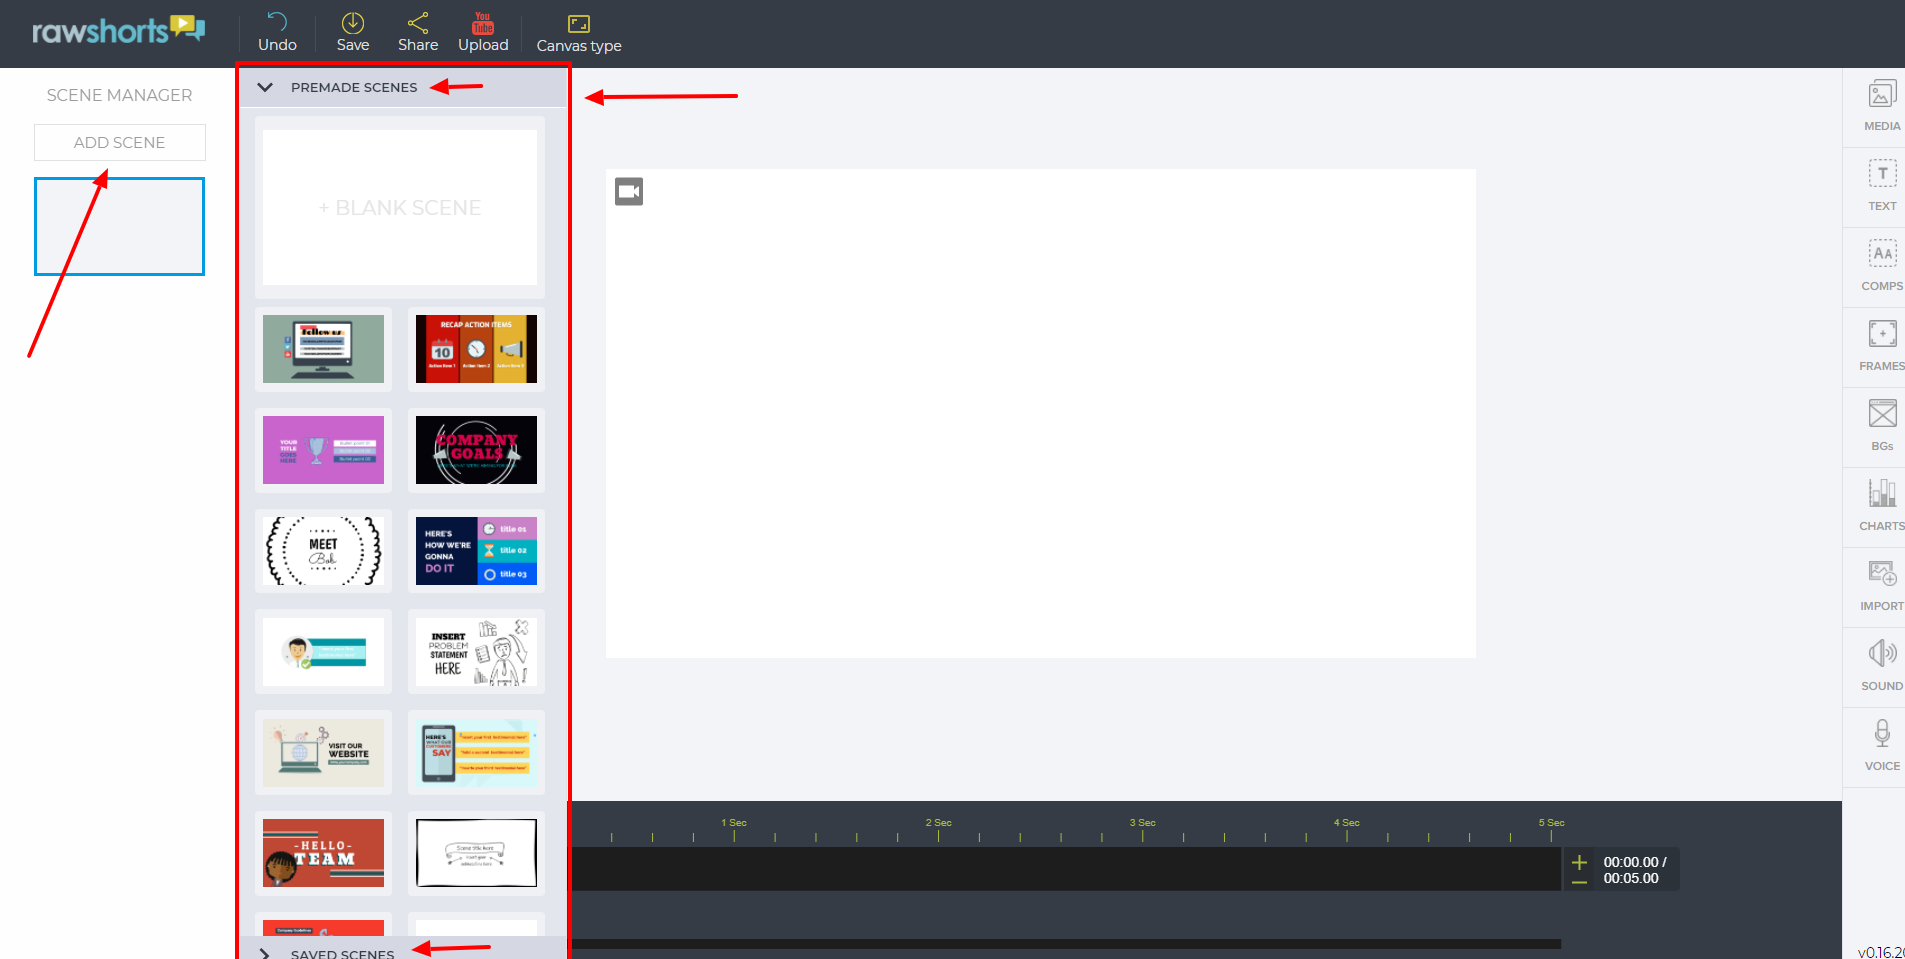Open the Import panel

tap(1882, 586)
